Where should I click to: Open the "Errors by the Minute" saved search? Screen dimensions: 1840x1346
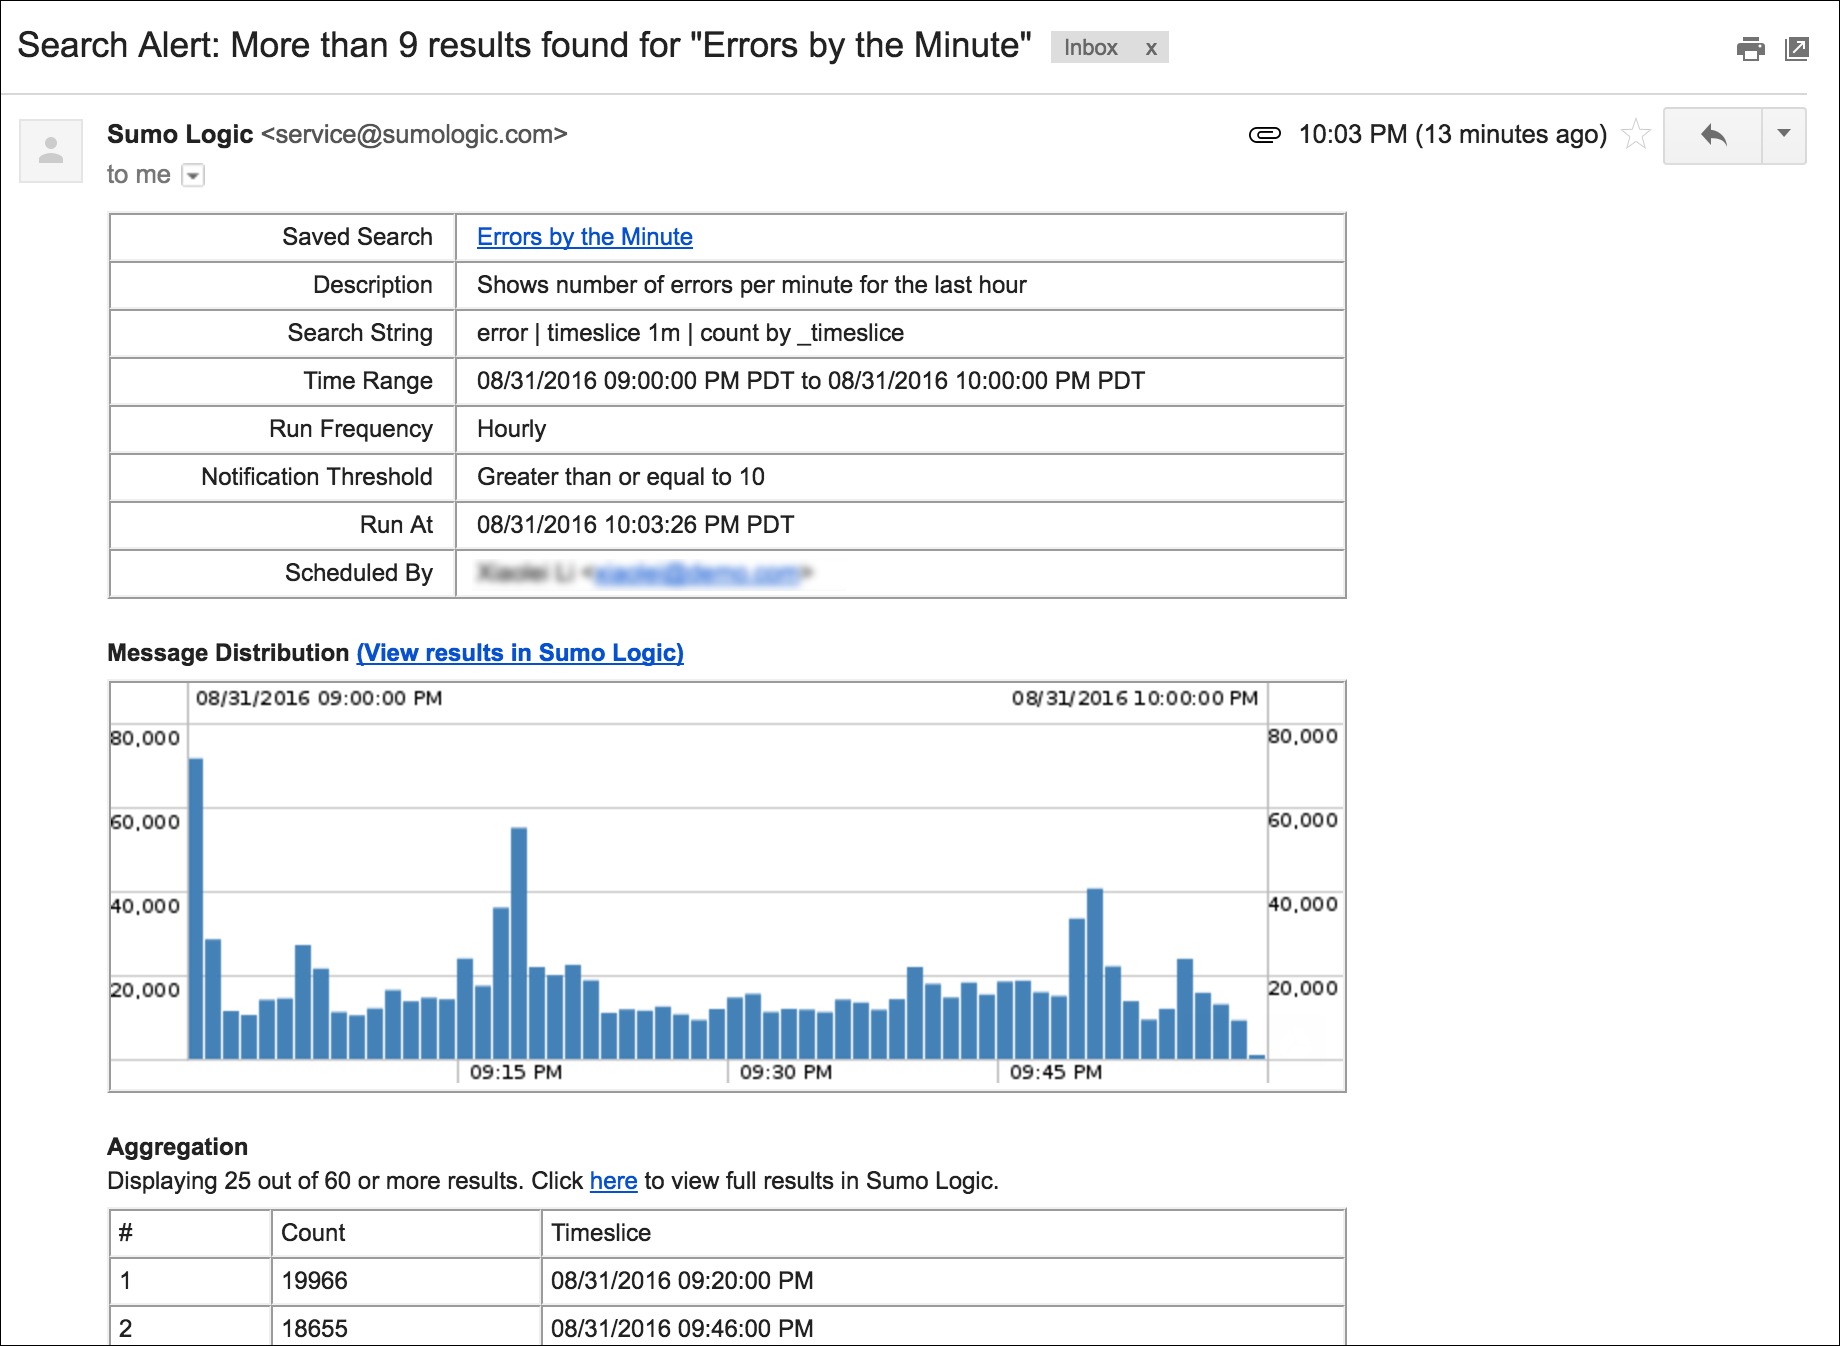tap(584, 237)
